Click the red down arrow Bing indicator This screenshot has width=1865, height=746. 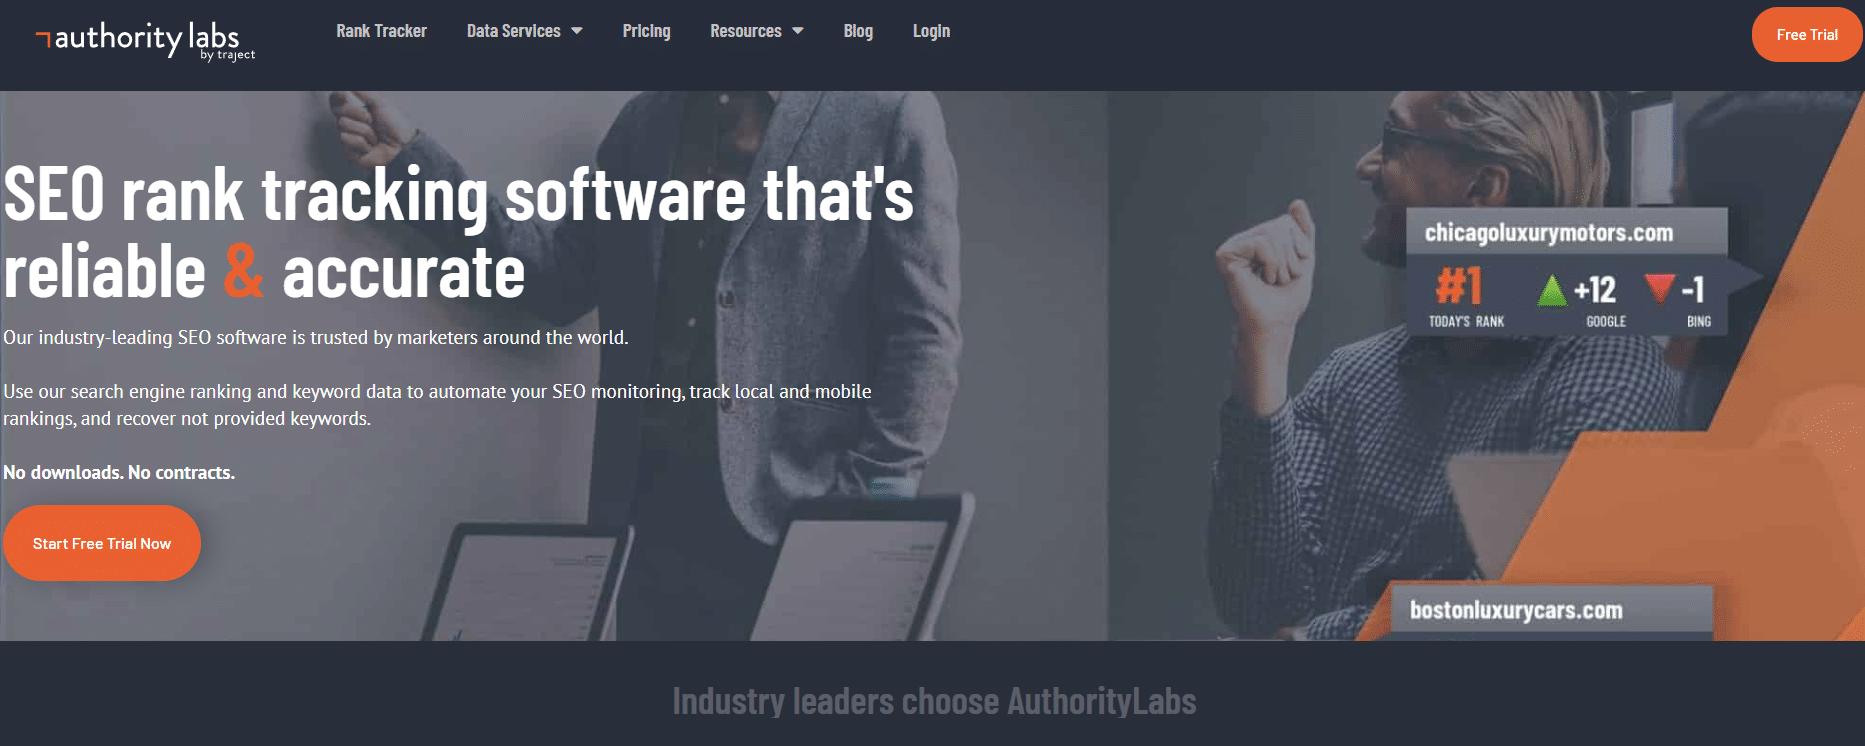pos(1659,288)
